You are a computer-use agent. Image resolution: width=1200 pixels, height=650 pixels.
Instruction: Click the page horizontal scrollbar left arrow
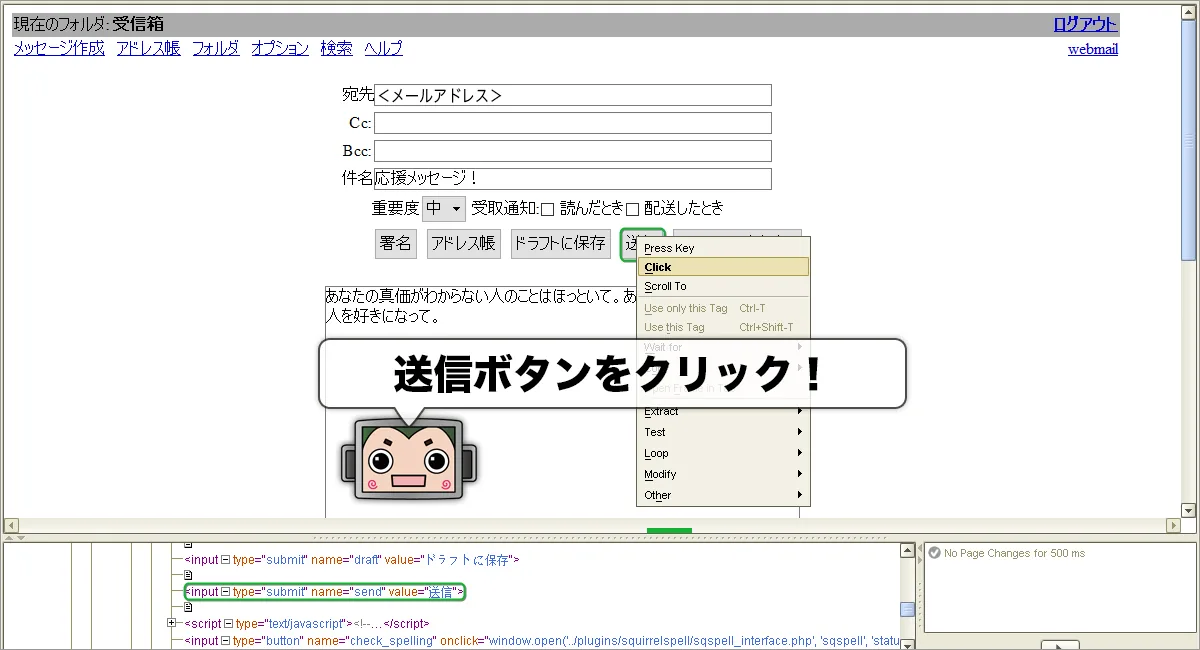[12, 526]
